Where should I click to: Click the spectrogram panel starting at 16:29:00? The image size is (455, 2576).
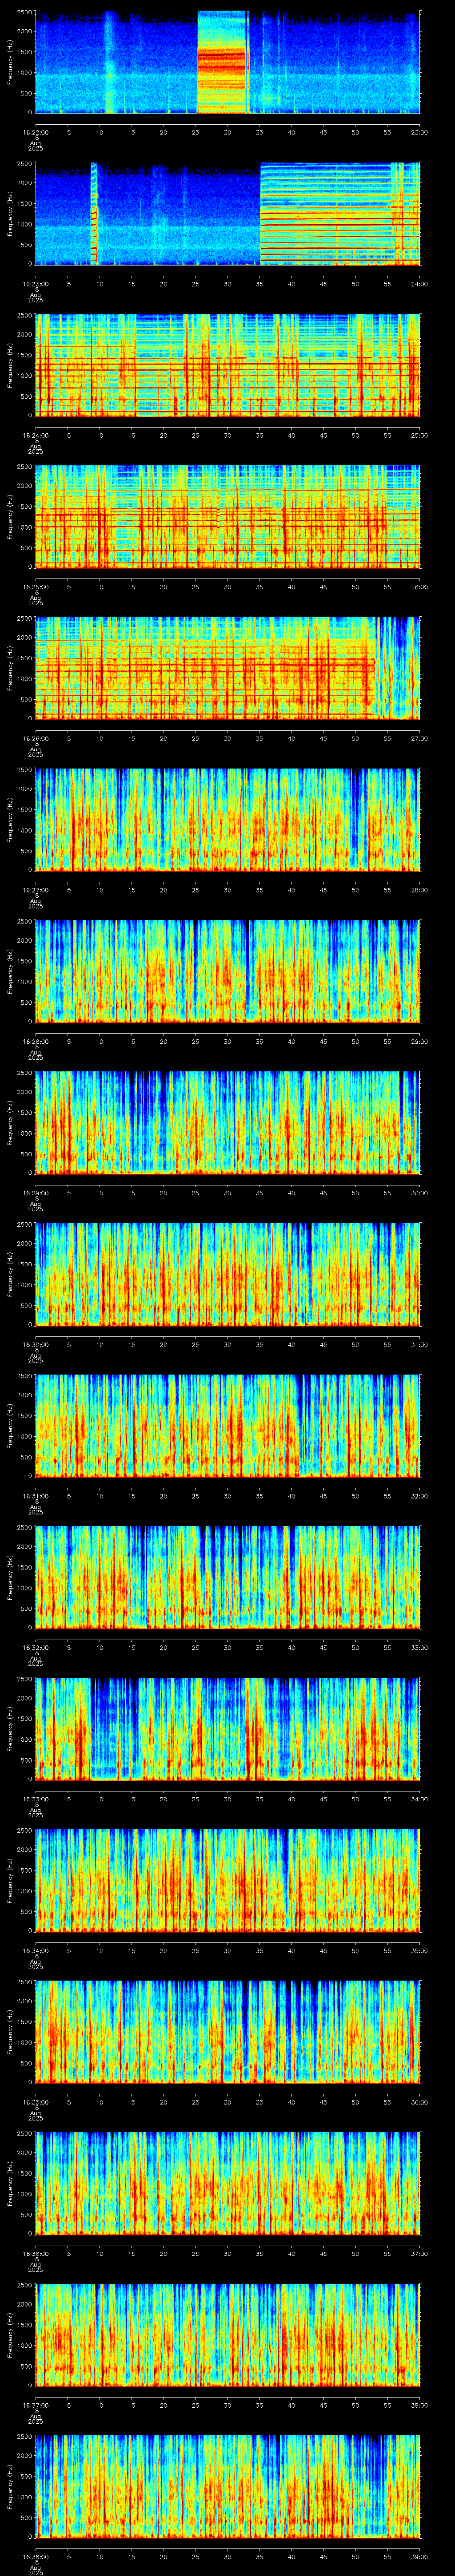228,1123
